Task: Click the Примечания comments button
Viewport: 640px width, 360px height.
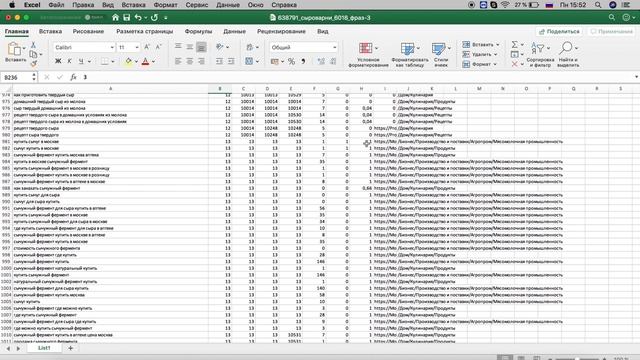Action: tap(611, 31)
